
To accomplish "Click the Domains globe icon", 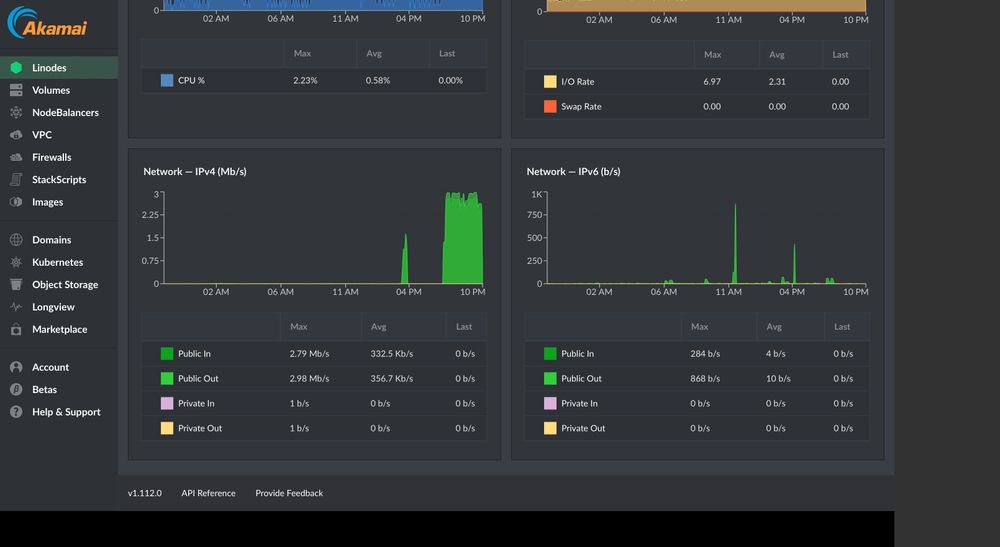I will pos(17,240).
